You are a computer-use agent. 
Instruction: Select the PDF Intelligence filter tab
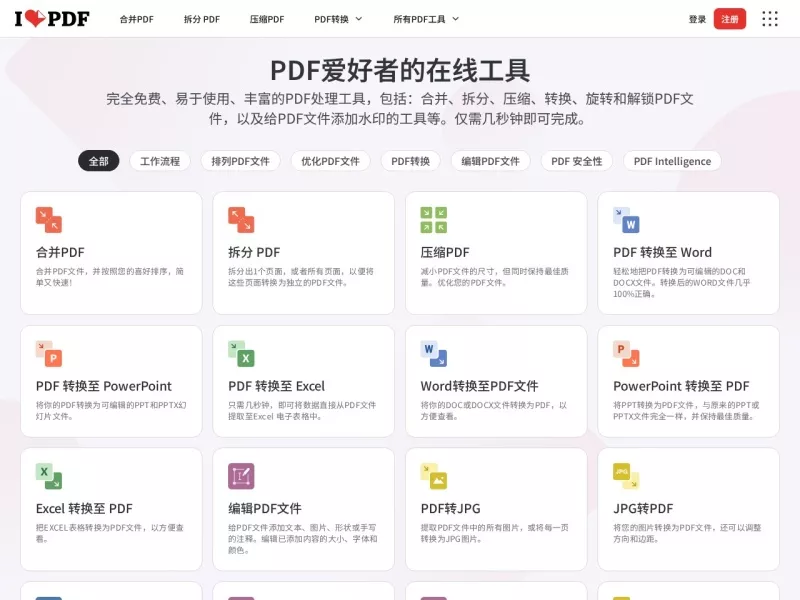pos(672,161)
